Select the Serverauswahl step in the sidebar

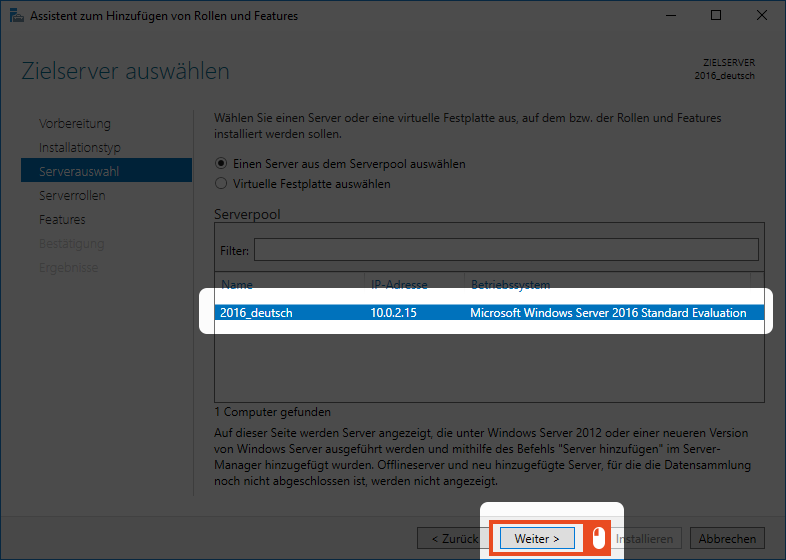79,172
